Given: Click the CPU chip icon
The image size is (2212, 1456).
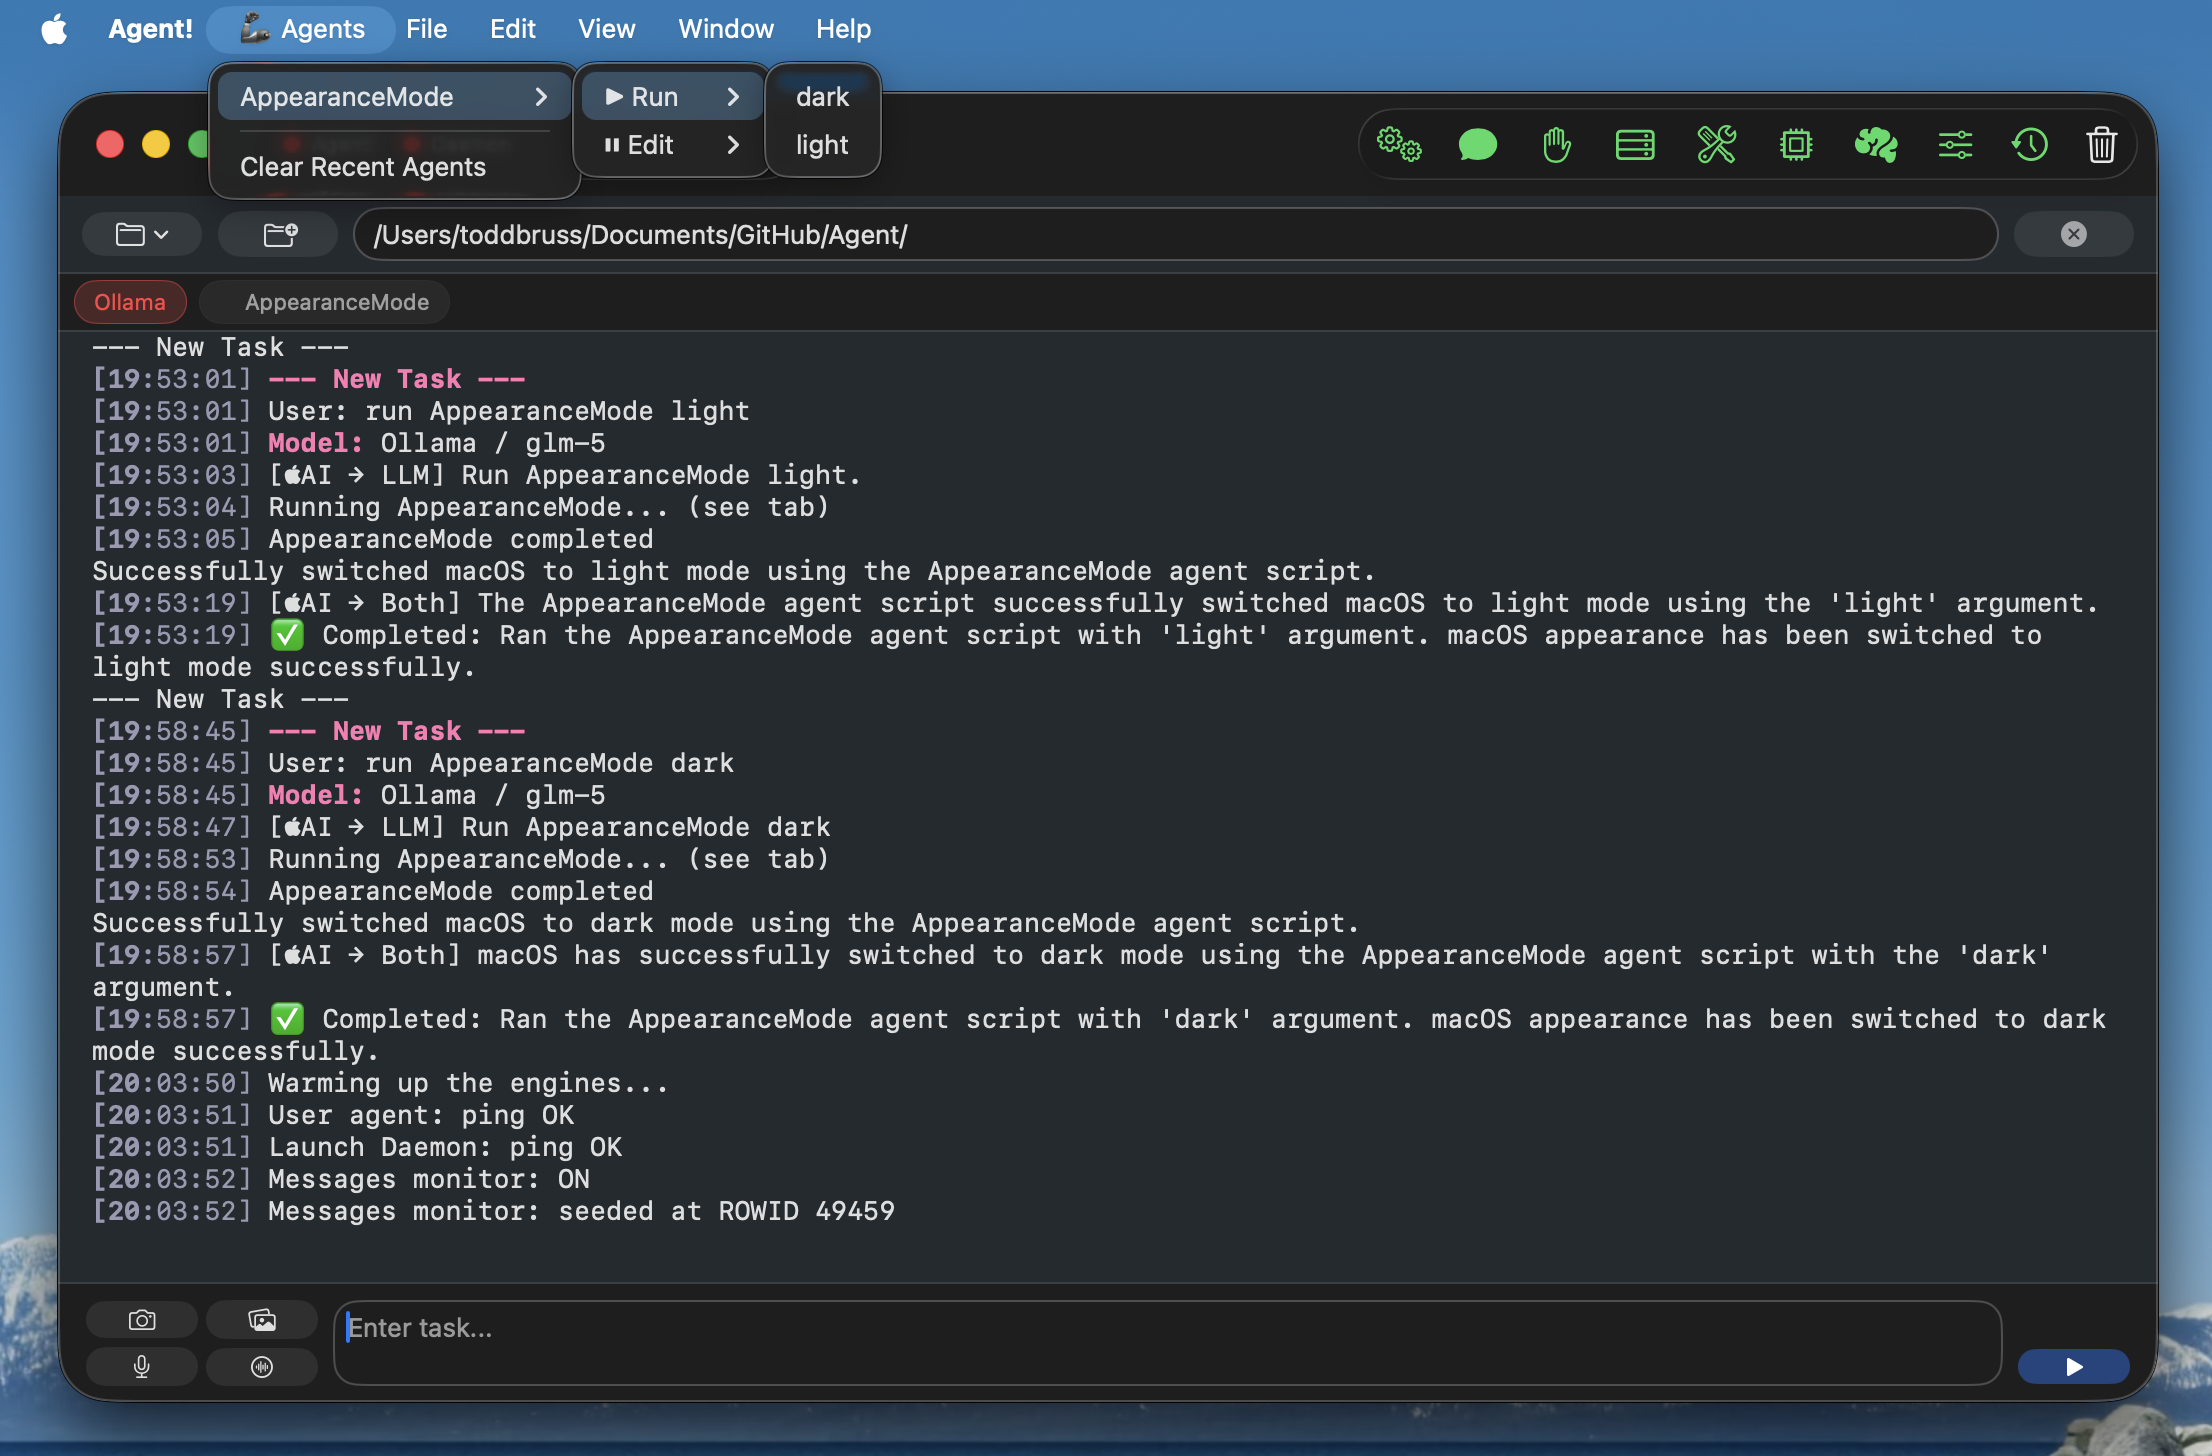Looking at the screenshot, I should point(1796,145).
